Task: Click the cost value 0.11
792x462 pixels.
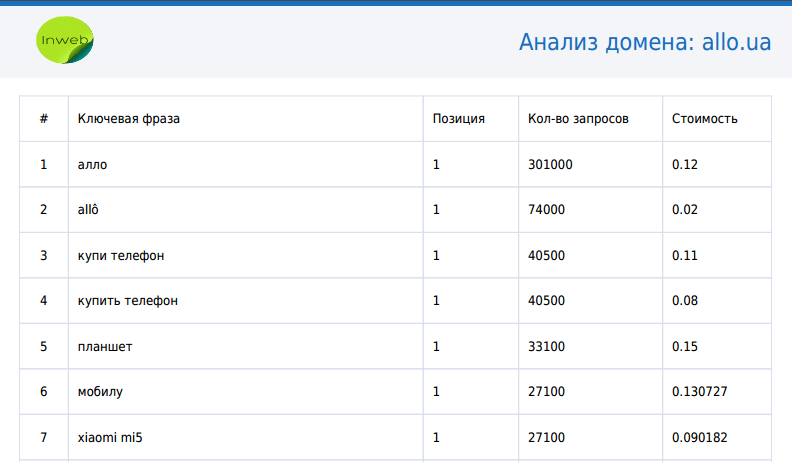Action: [685, 255]
